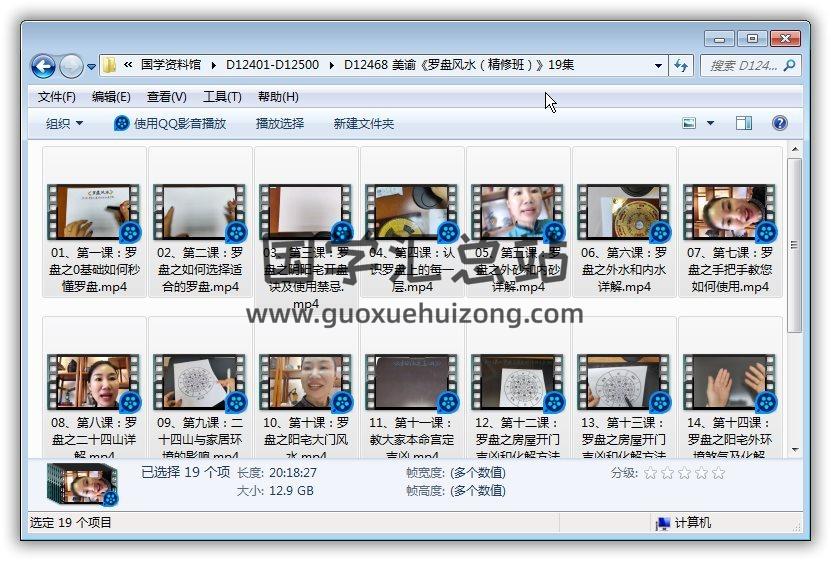The height and width of the screenshot is (561, 831).
Task: Click the Forward navigation arrow button
Action: (71, 66)
